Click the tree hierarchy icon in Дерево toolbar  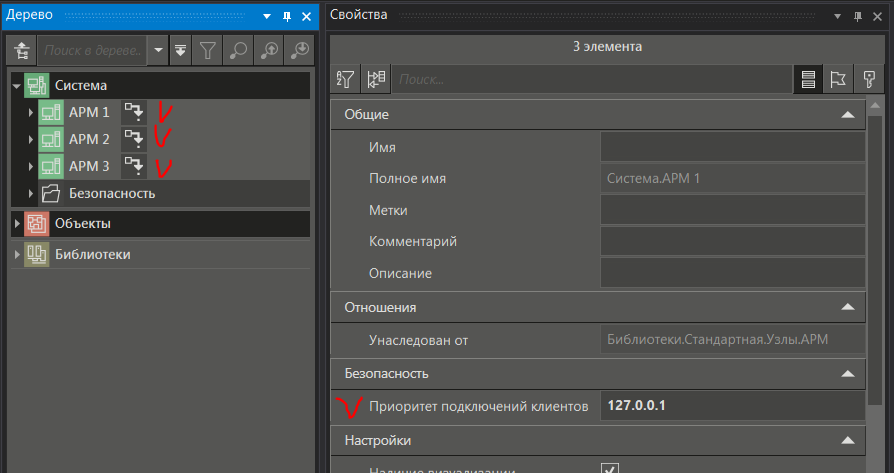pos(21,50)
